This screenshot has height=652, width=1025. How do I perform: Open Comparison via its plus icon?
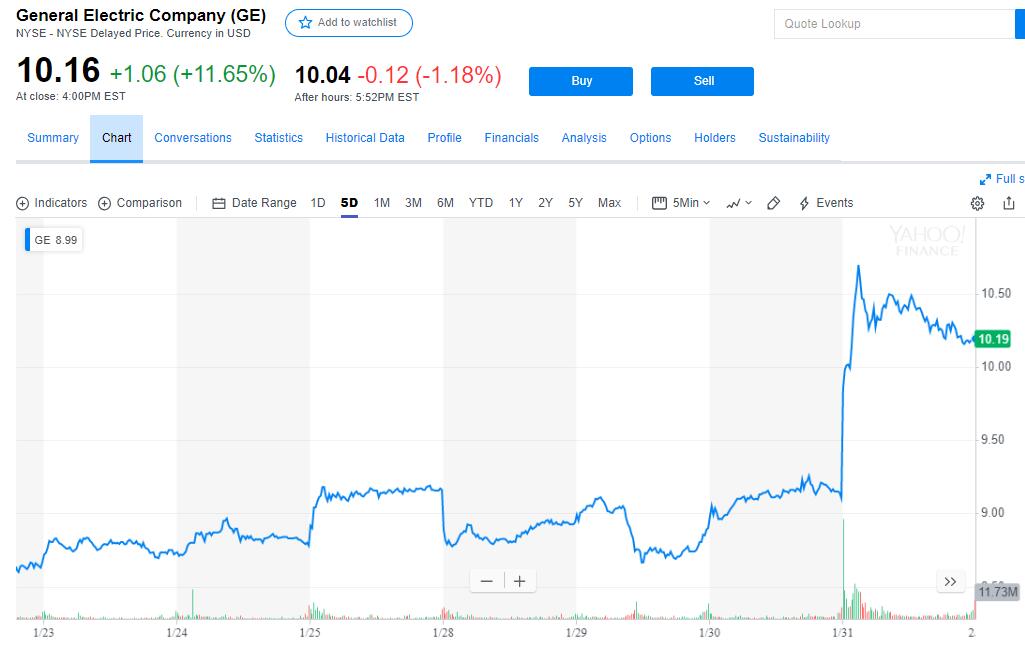coord(105,203)
